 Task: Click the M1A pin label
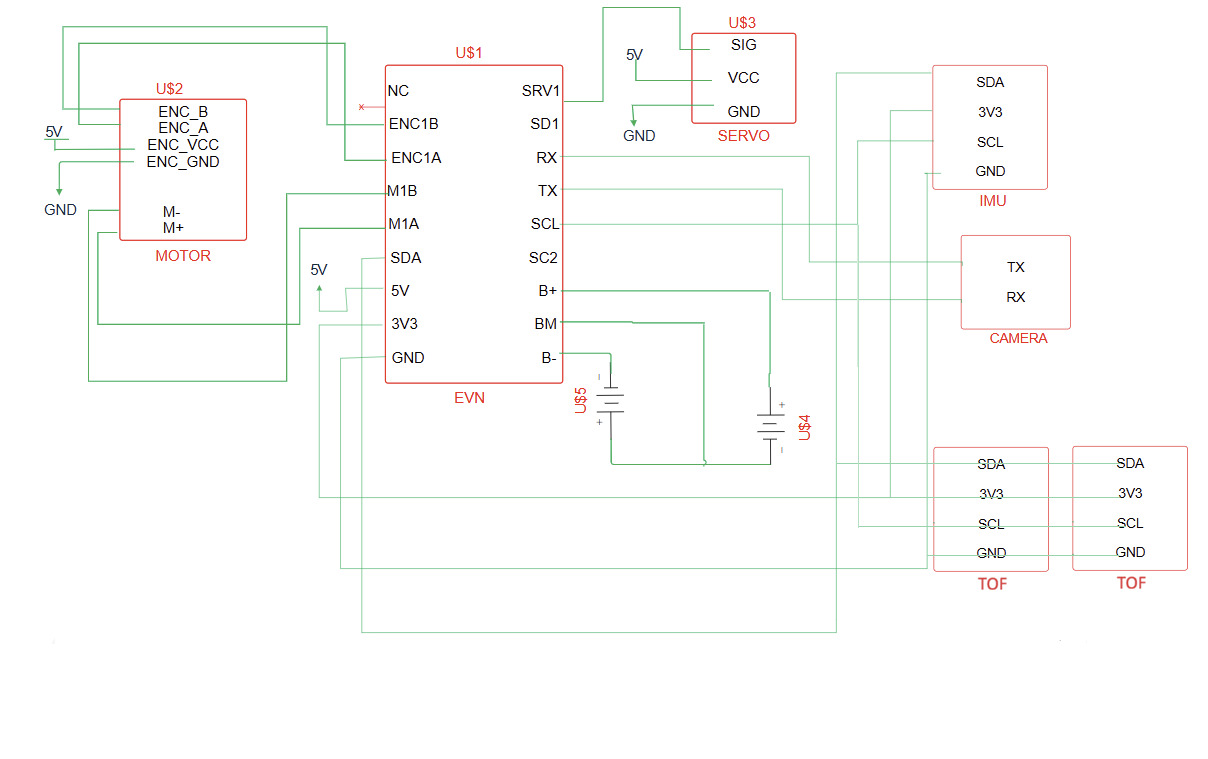[403, 224]
